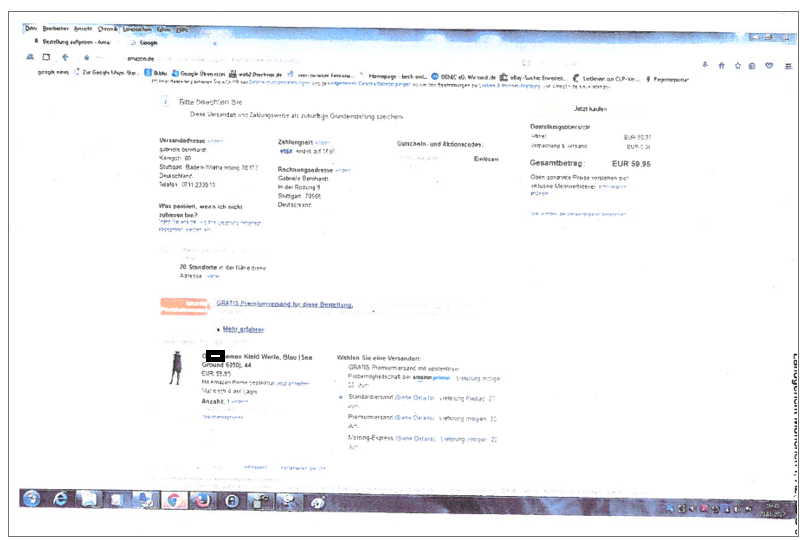806x540 pixels.
Task: Click the GRATIS Premiumversand link
Action: pyautogui.click(x=284, y=304)
